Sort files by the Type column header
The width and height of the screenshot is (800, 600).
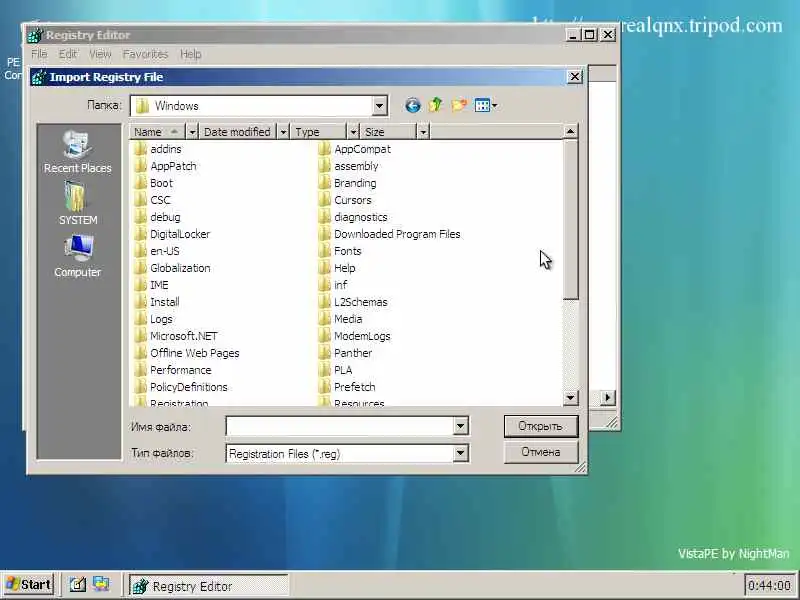pos(319,132)
